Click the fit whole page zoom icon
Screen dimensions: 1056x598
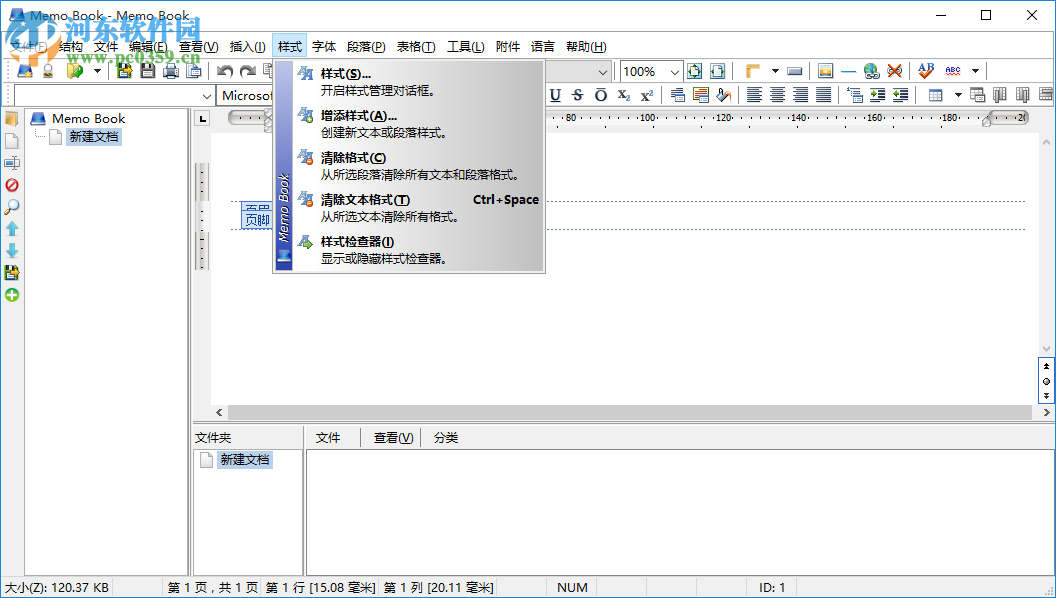(694, 71)
